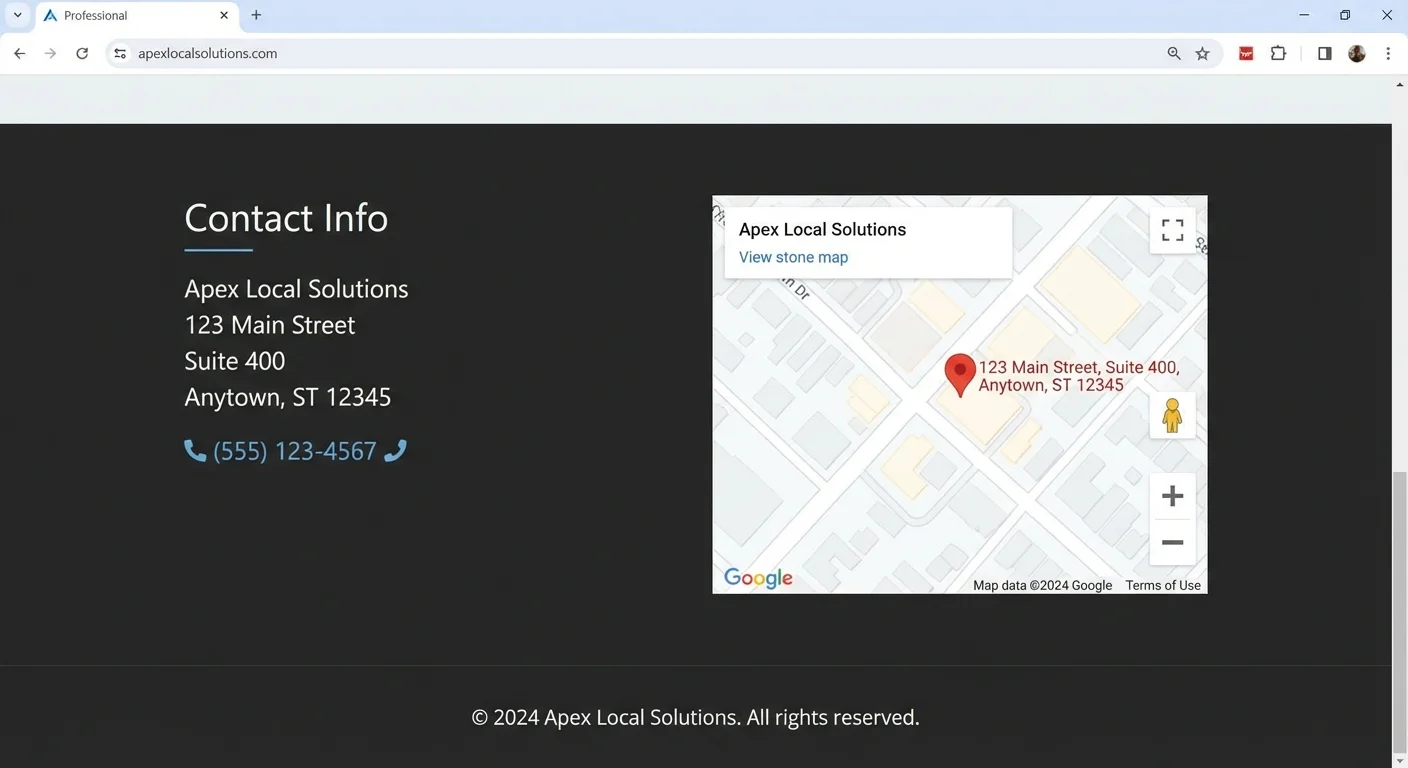Screen dimensions: 1408x768
Task: Click the red location pin on the map
Action: coord(960,375)
